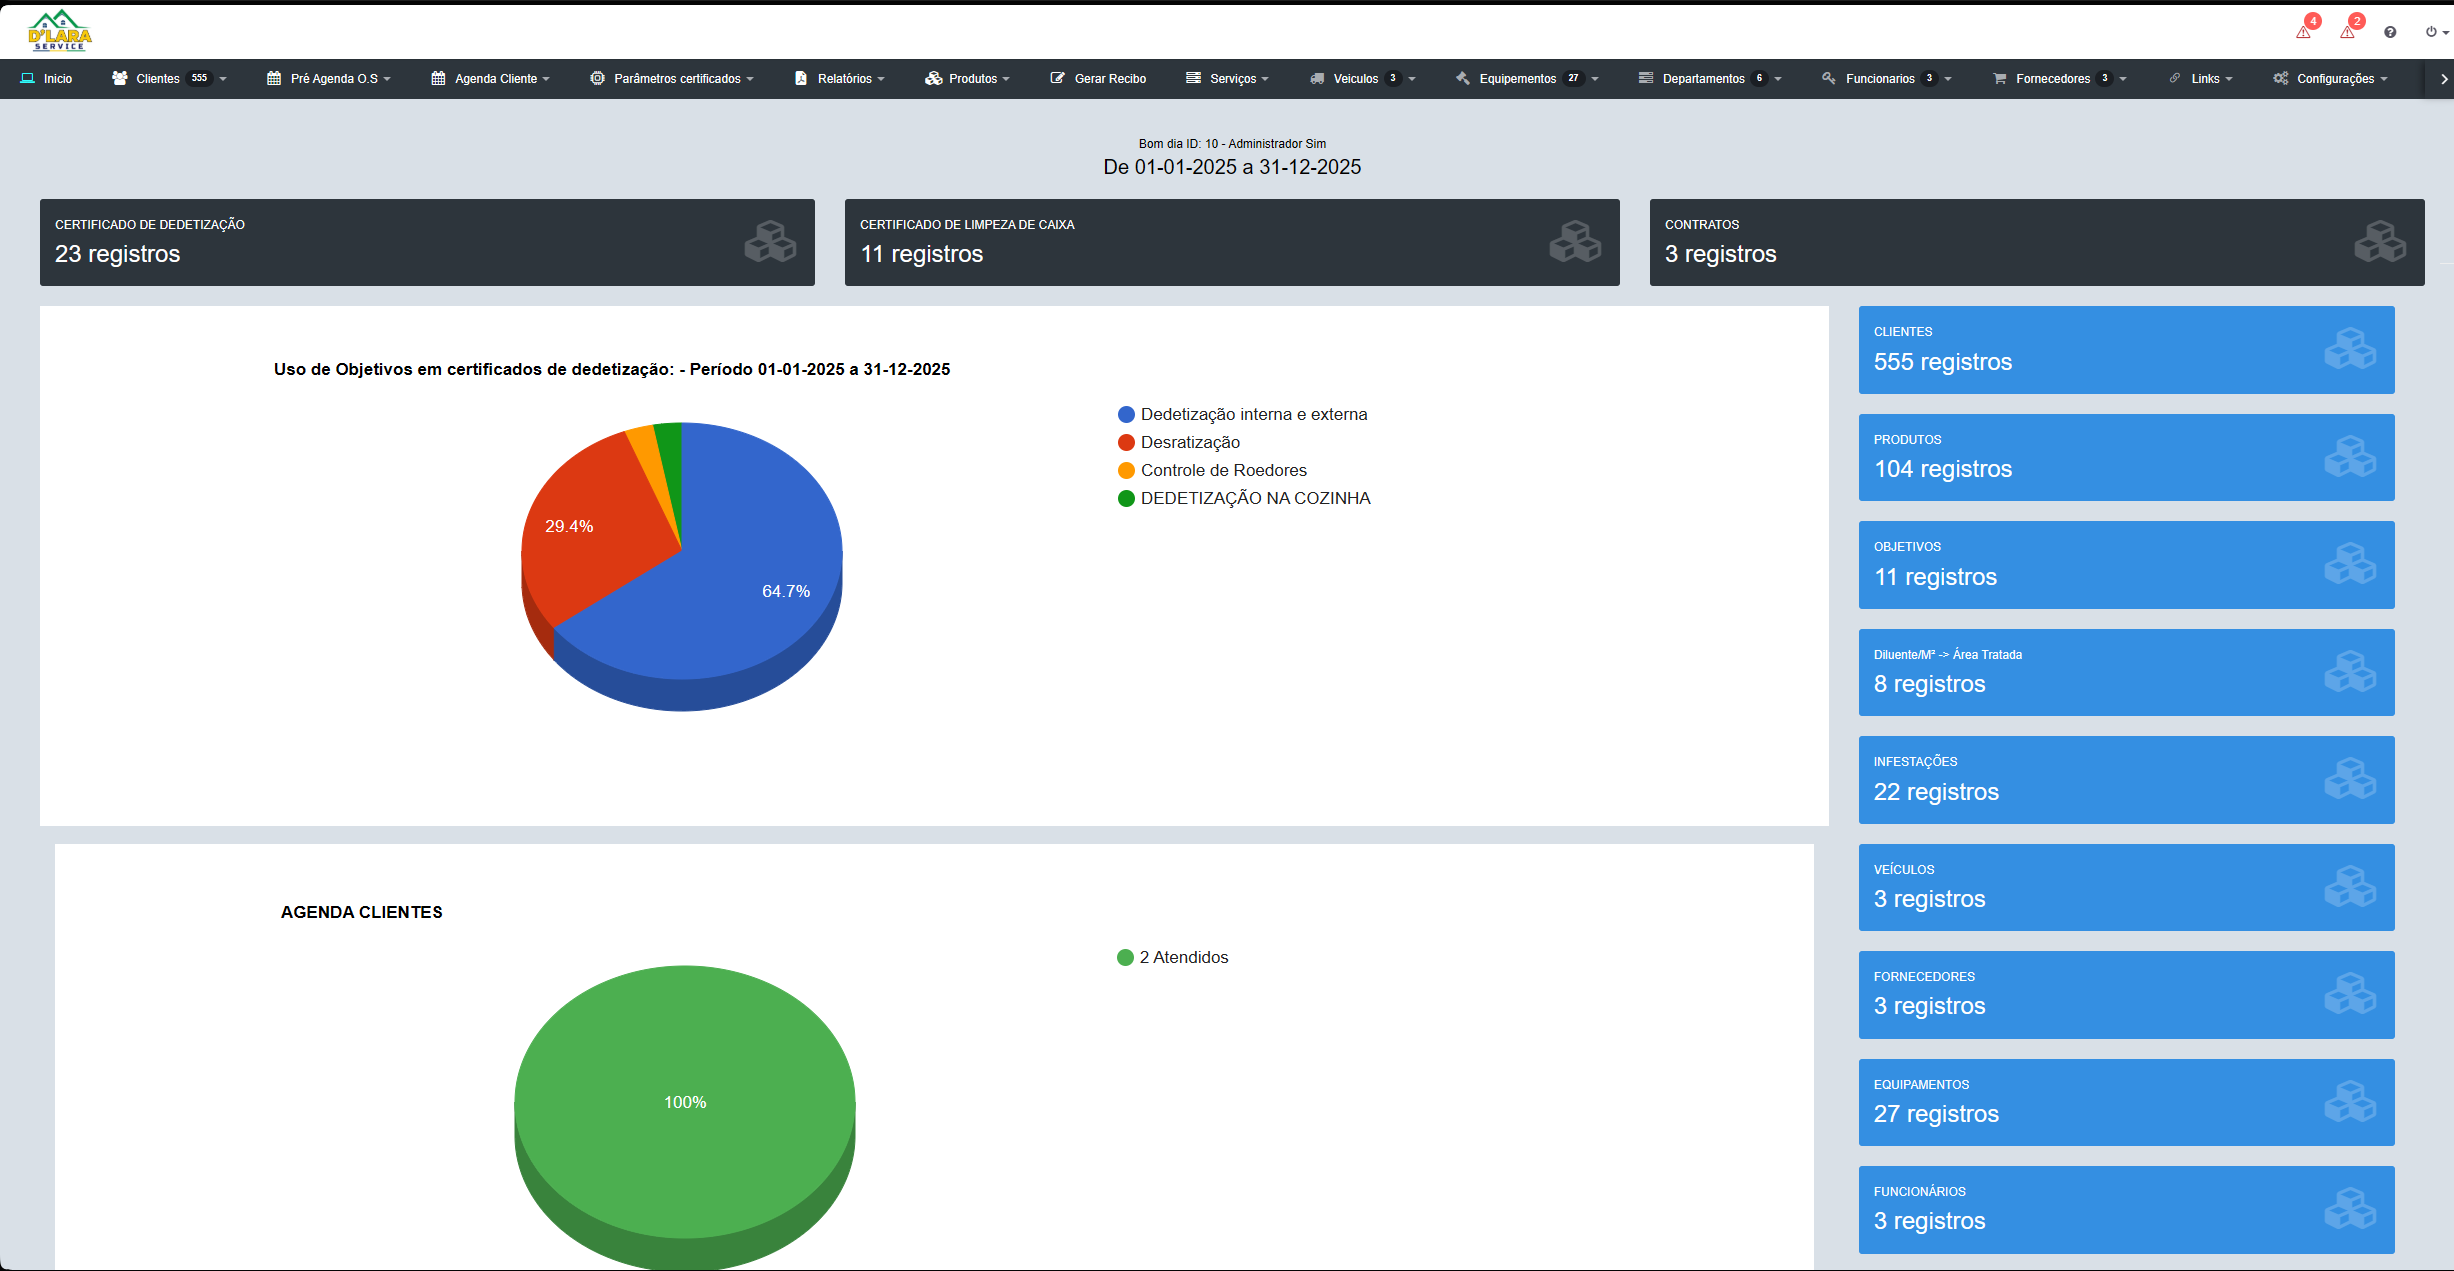Click cubes icon on Clientes card
Image resolution: width=2454 pixels, height=1271 pixels.
(2349, 349)
